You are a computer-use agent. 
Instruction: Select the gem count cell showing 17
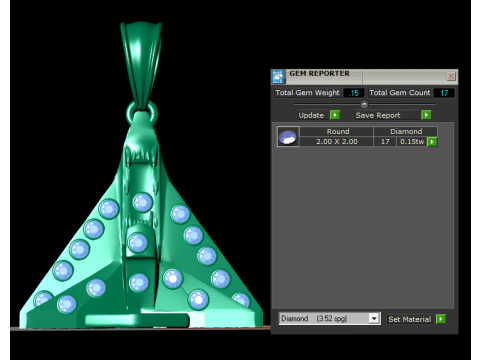[385, 142]
